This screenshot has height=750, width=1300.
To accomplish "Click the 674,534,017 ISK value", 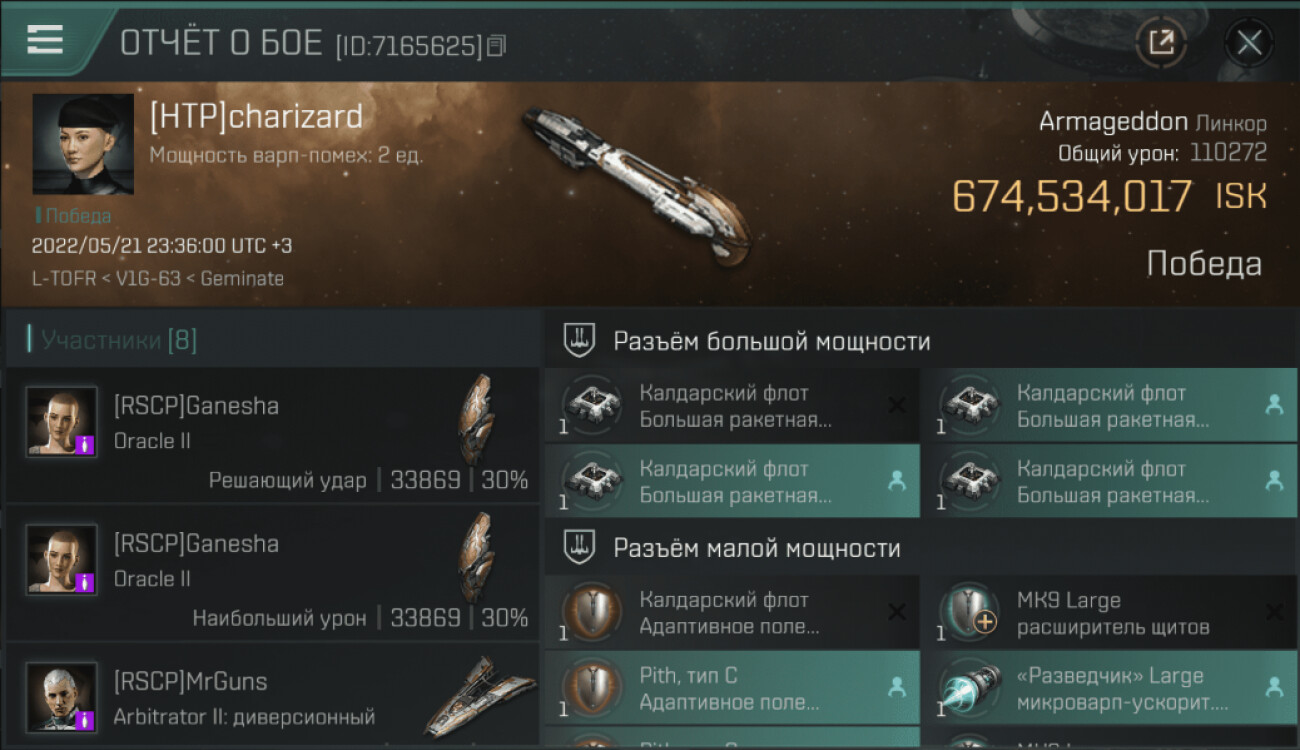I will (x=1109, y=196).
